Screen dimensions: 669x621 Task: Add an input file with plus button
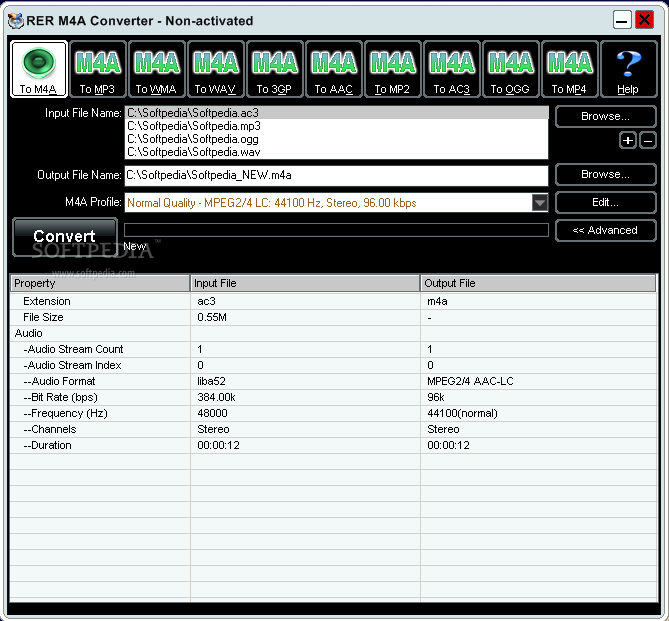pyautogui.click(x=628, y=140)
